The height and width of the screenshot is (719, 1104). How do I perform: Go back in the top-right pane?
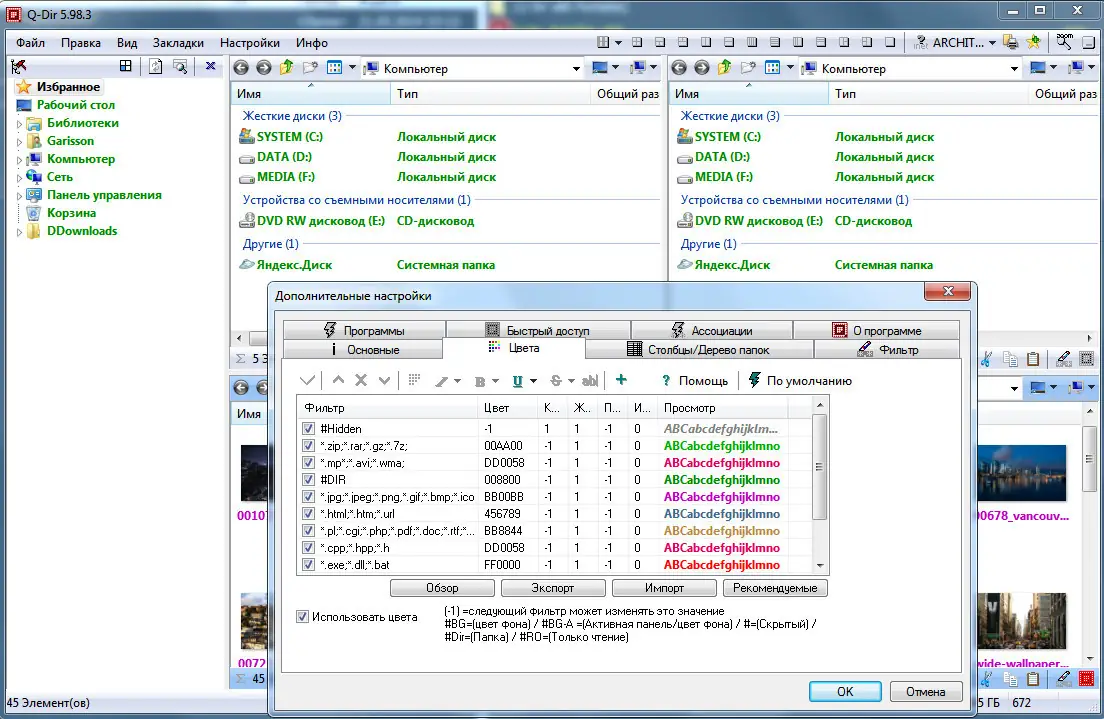(679, 68)
